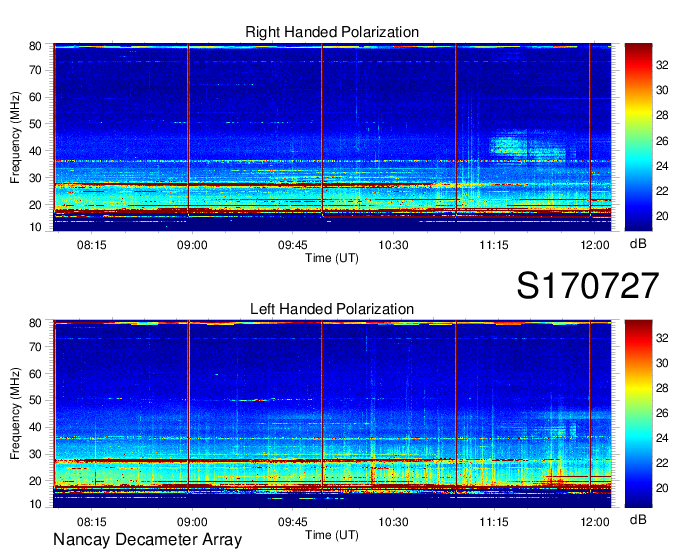Image resolution: width=680 pixels, height=552 pixels.
Task: Click the 09:00 tick label on lower plot
Action: coord(192,522)
